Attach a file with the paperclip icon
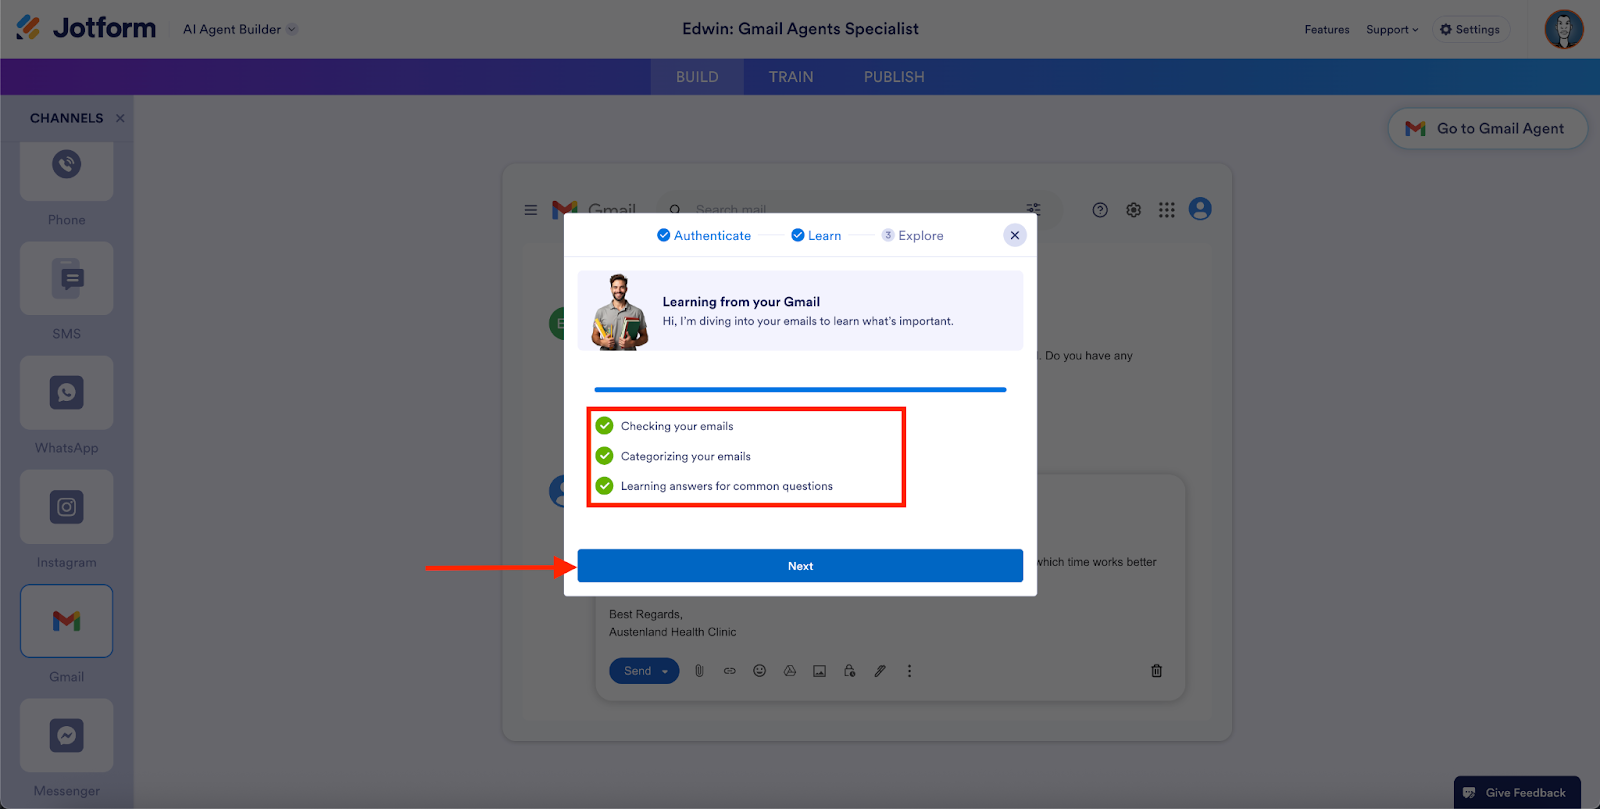This screenshot has height=809, width=1600. click(x=700, y=671)
